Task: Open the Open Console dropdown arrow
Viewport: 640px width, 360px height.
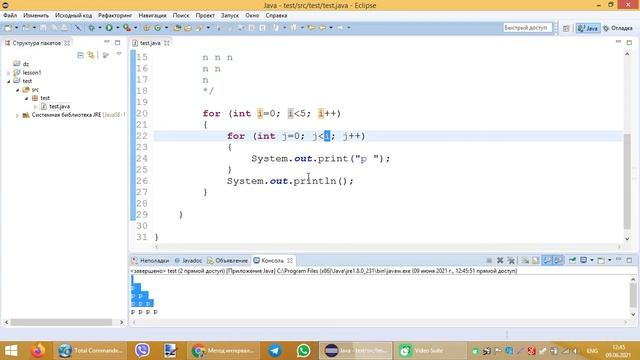Action: [x=610, y=260]
